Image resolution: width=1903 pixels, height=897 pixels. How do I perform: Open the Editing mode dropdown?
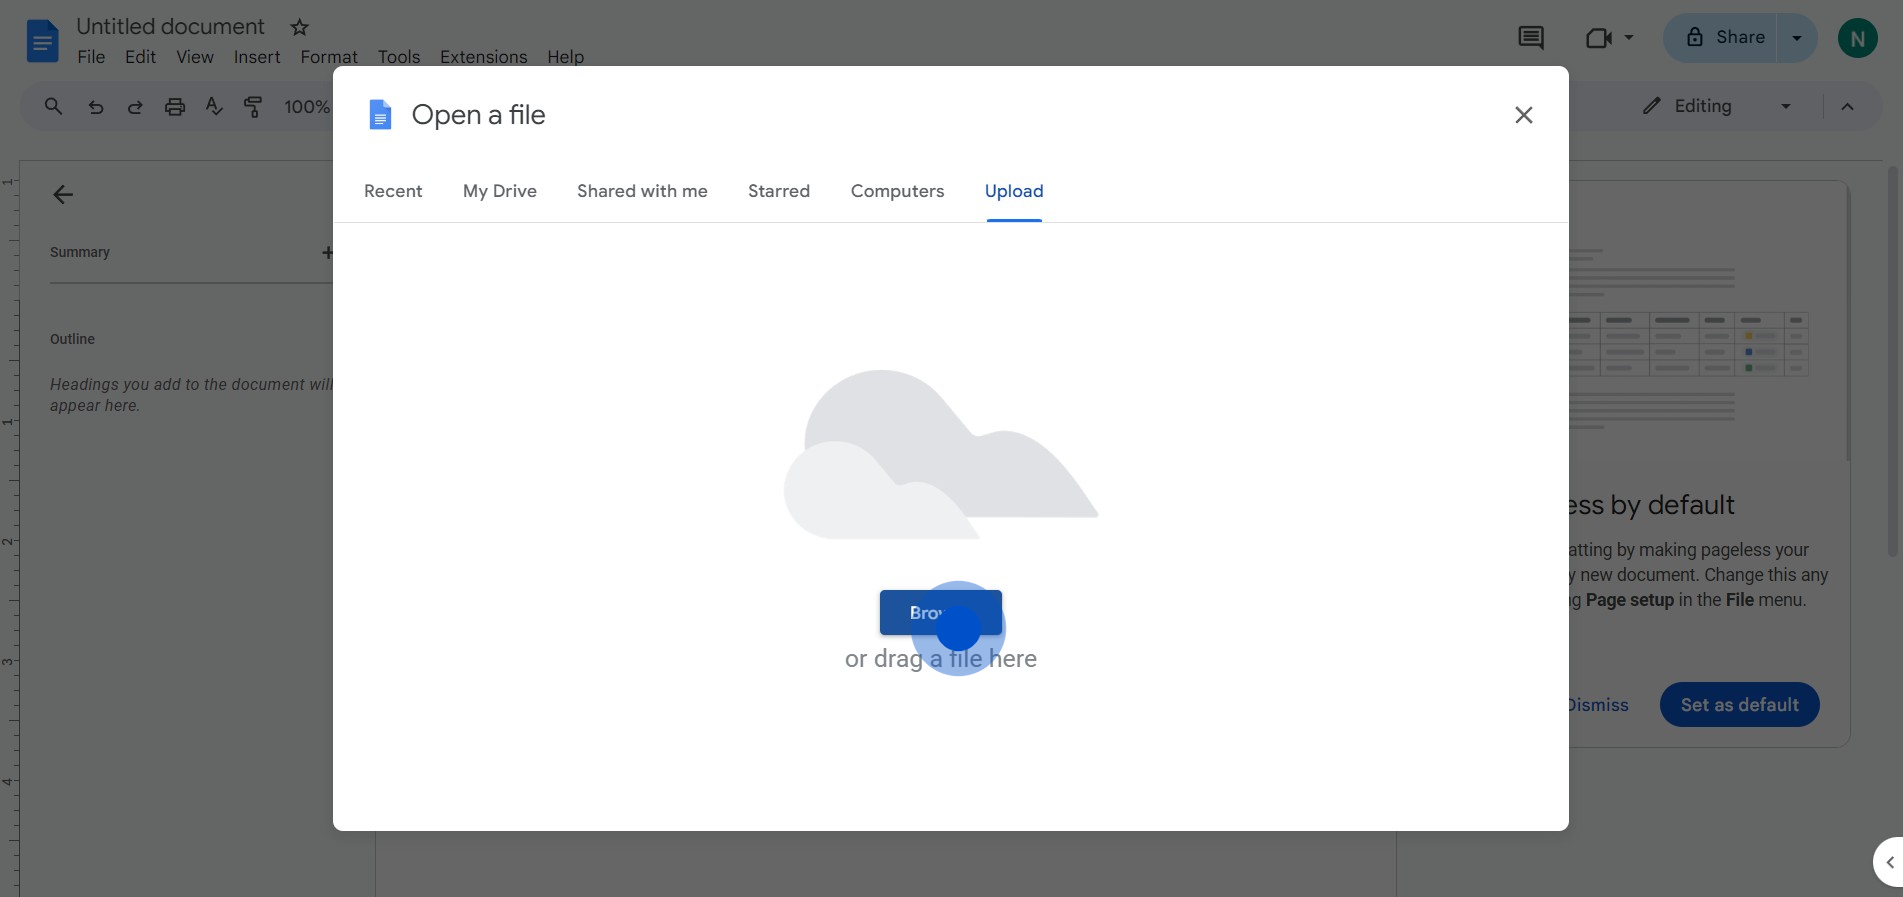[x=1716, y=106]
